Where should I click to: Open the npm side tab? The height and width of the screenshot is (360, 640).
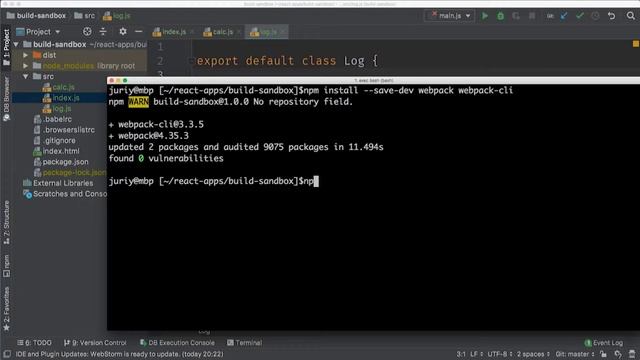click(x=6, y=266)
